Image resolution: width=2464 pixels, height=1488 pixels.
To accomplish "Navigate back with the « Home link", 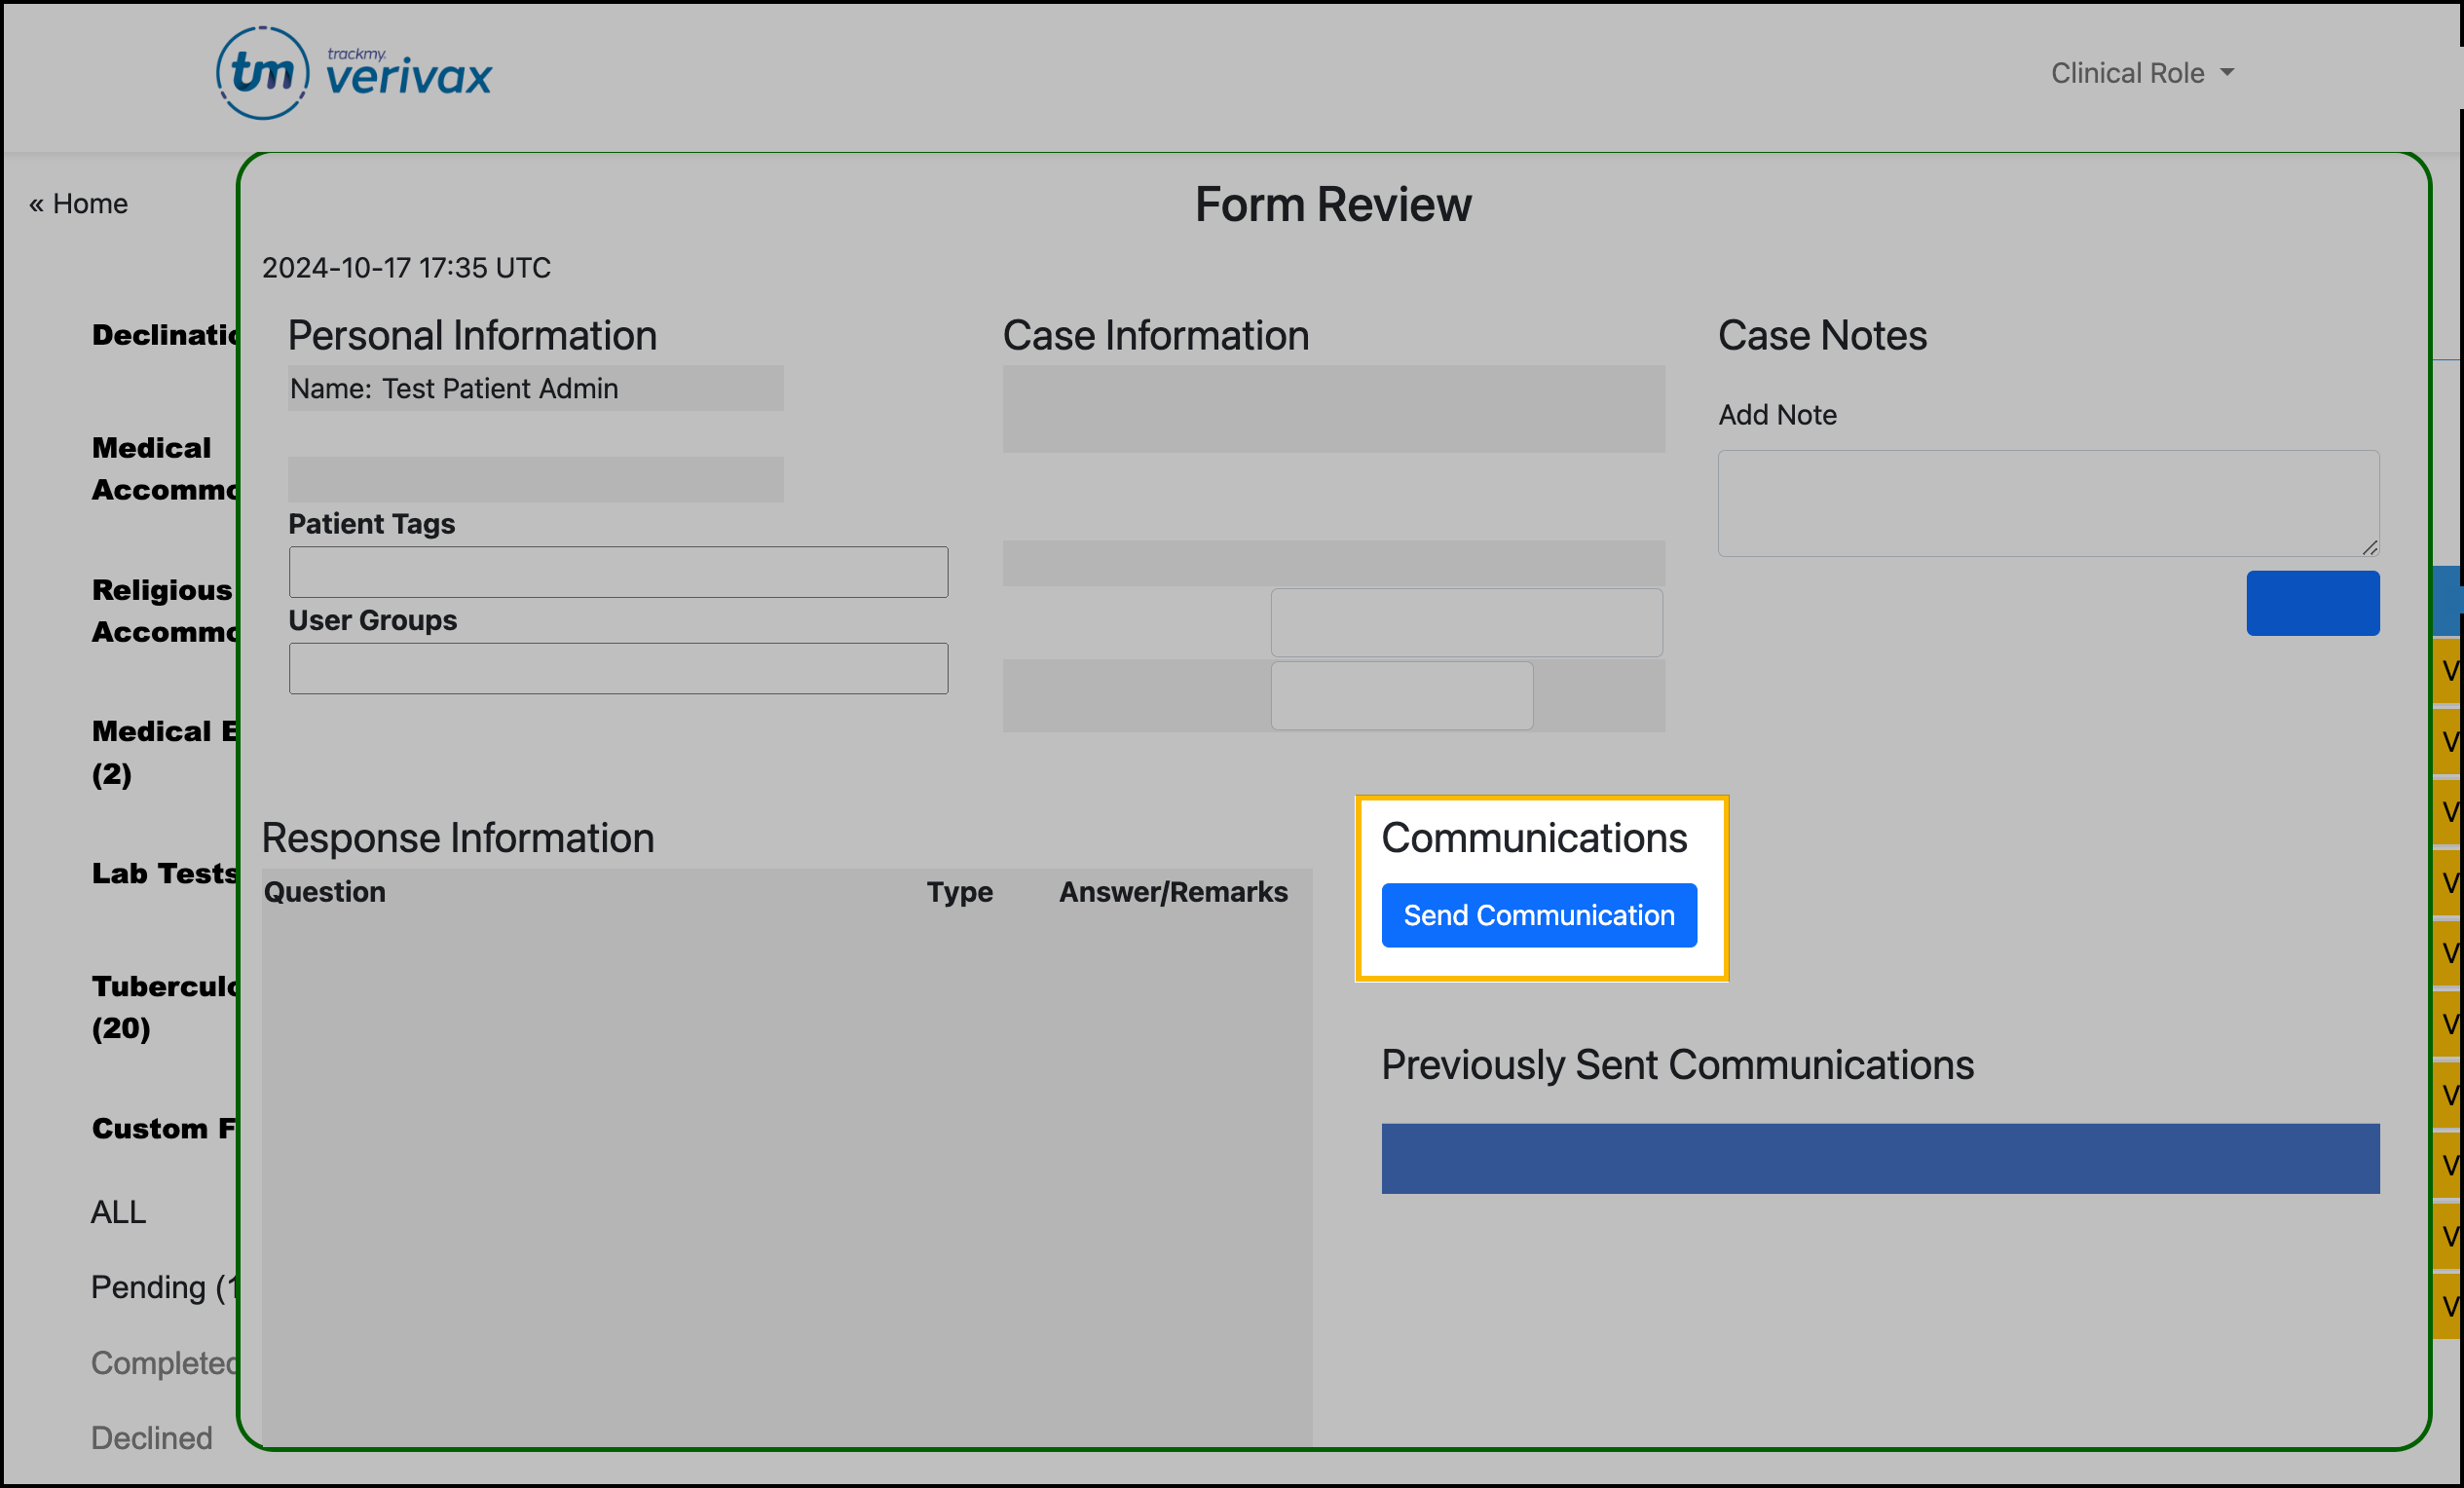I will pos(77,203).
